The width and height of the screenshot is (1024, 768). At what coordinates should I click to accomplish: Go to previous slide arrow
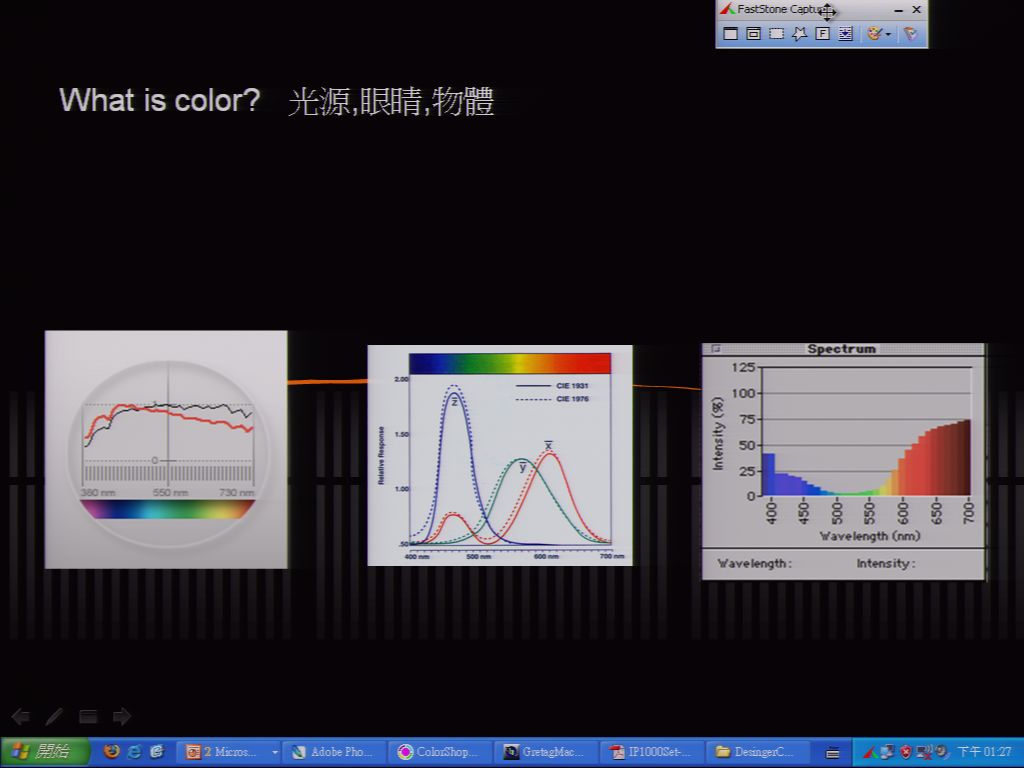pyautogui.click(x=21, y=716)
